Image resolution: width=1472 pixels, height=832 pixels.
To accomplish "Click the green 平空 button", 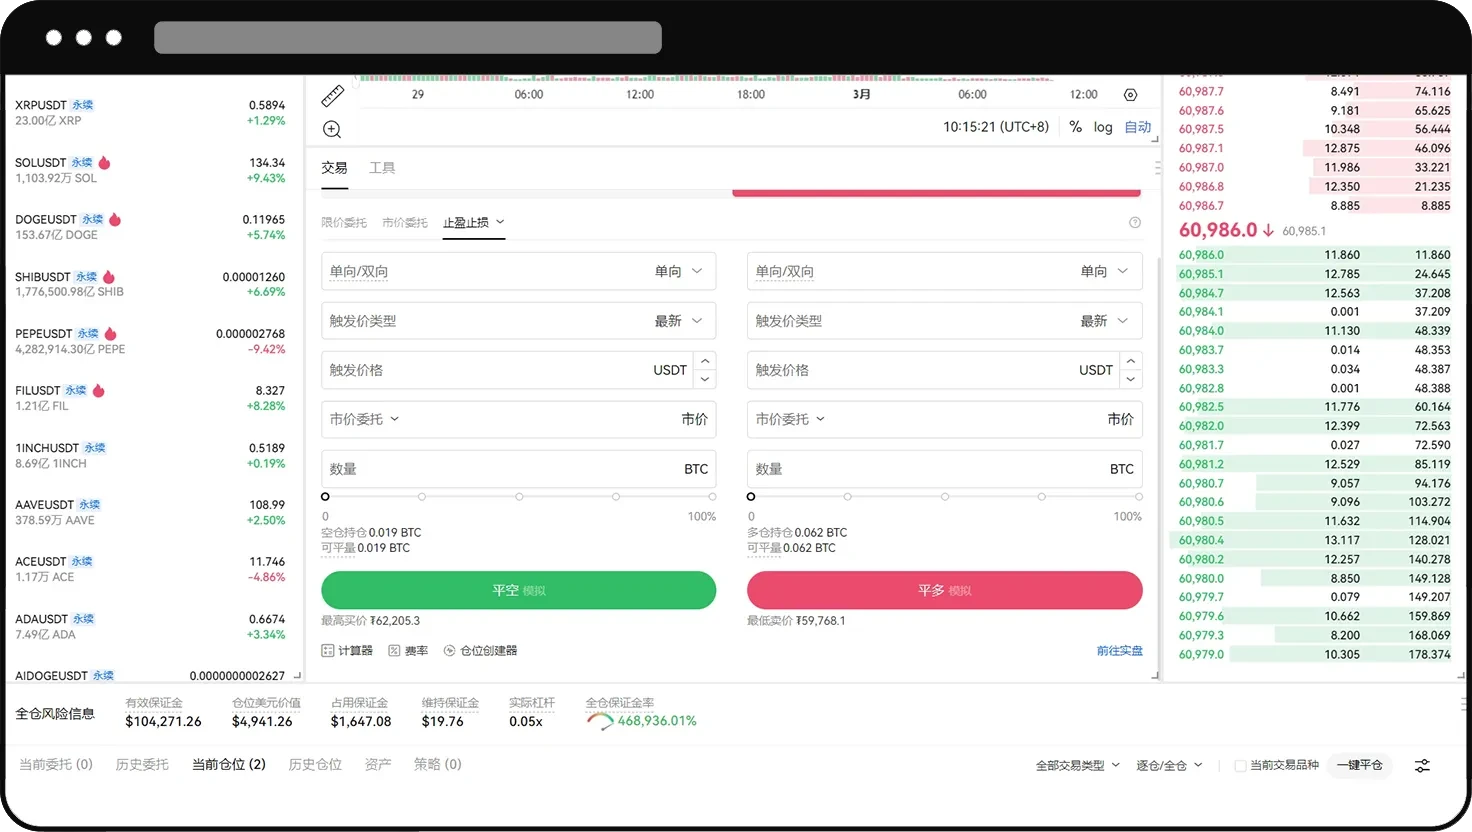I will pyautogui.click(x=518, y=590).
